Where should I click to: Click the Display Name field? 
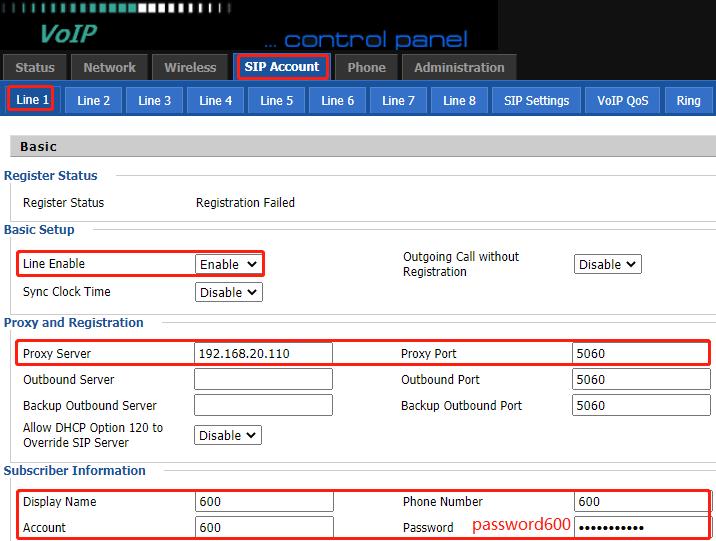263,502
